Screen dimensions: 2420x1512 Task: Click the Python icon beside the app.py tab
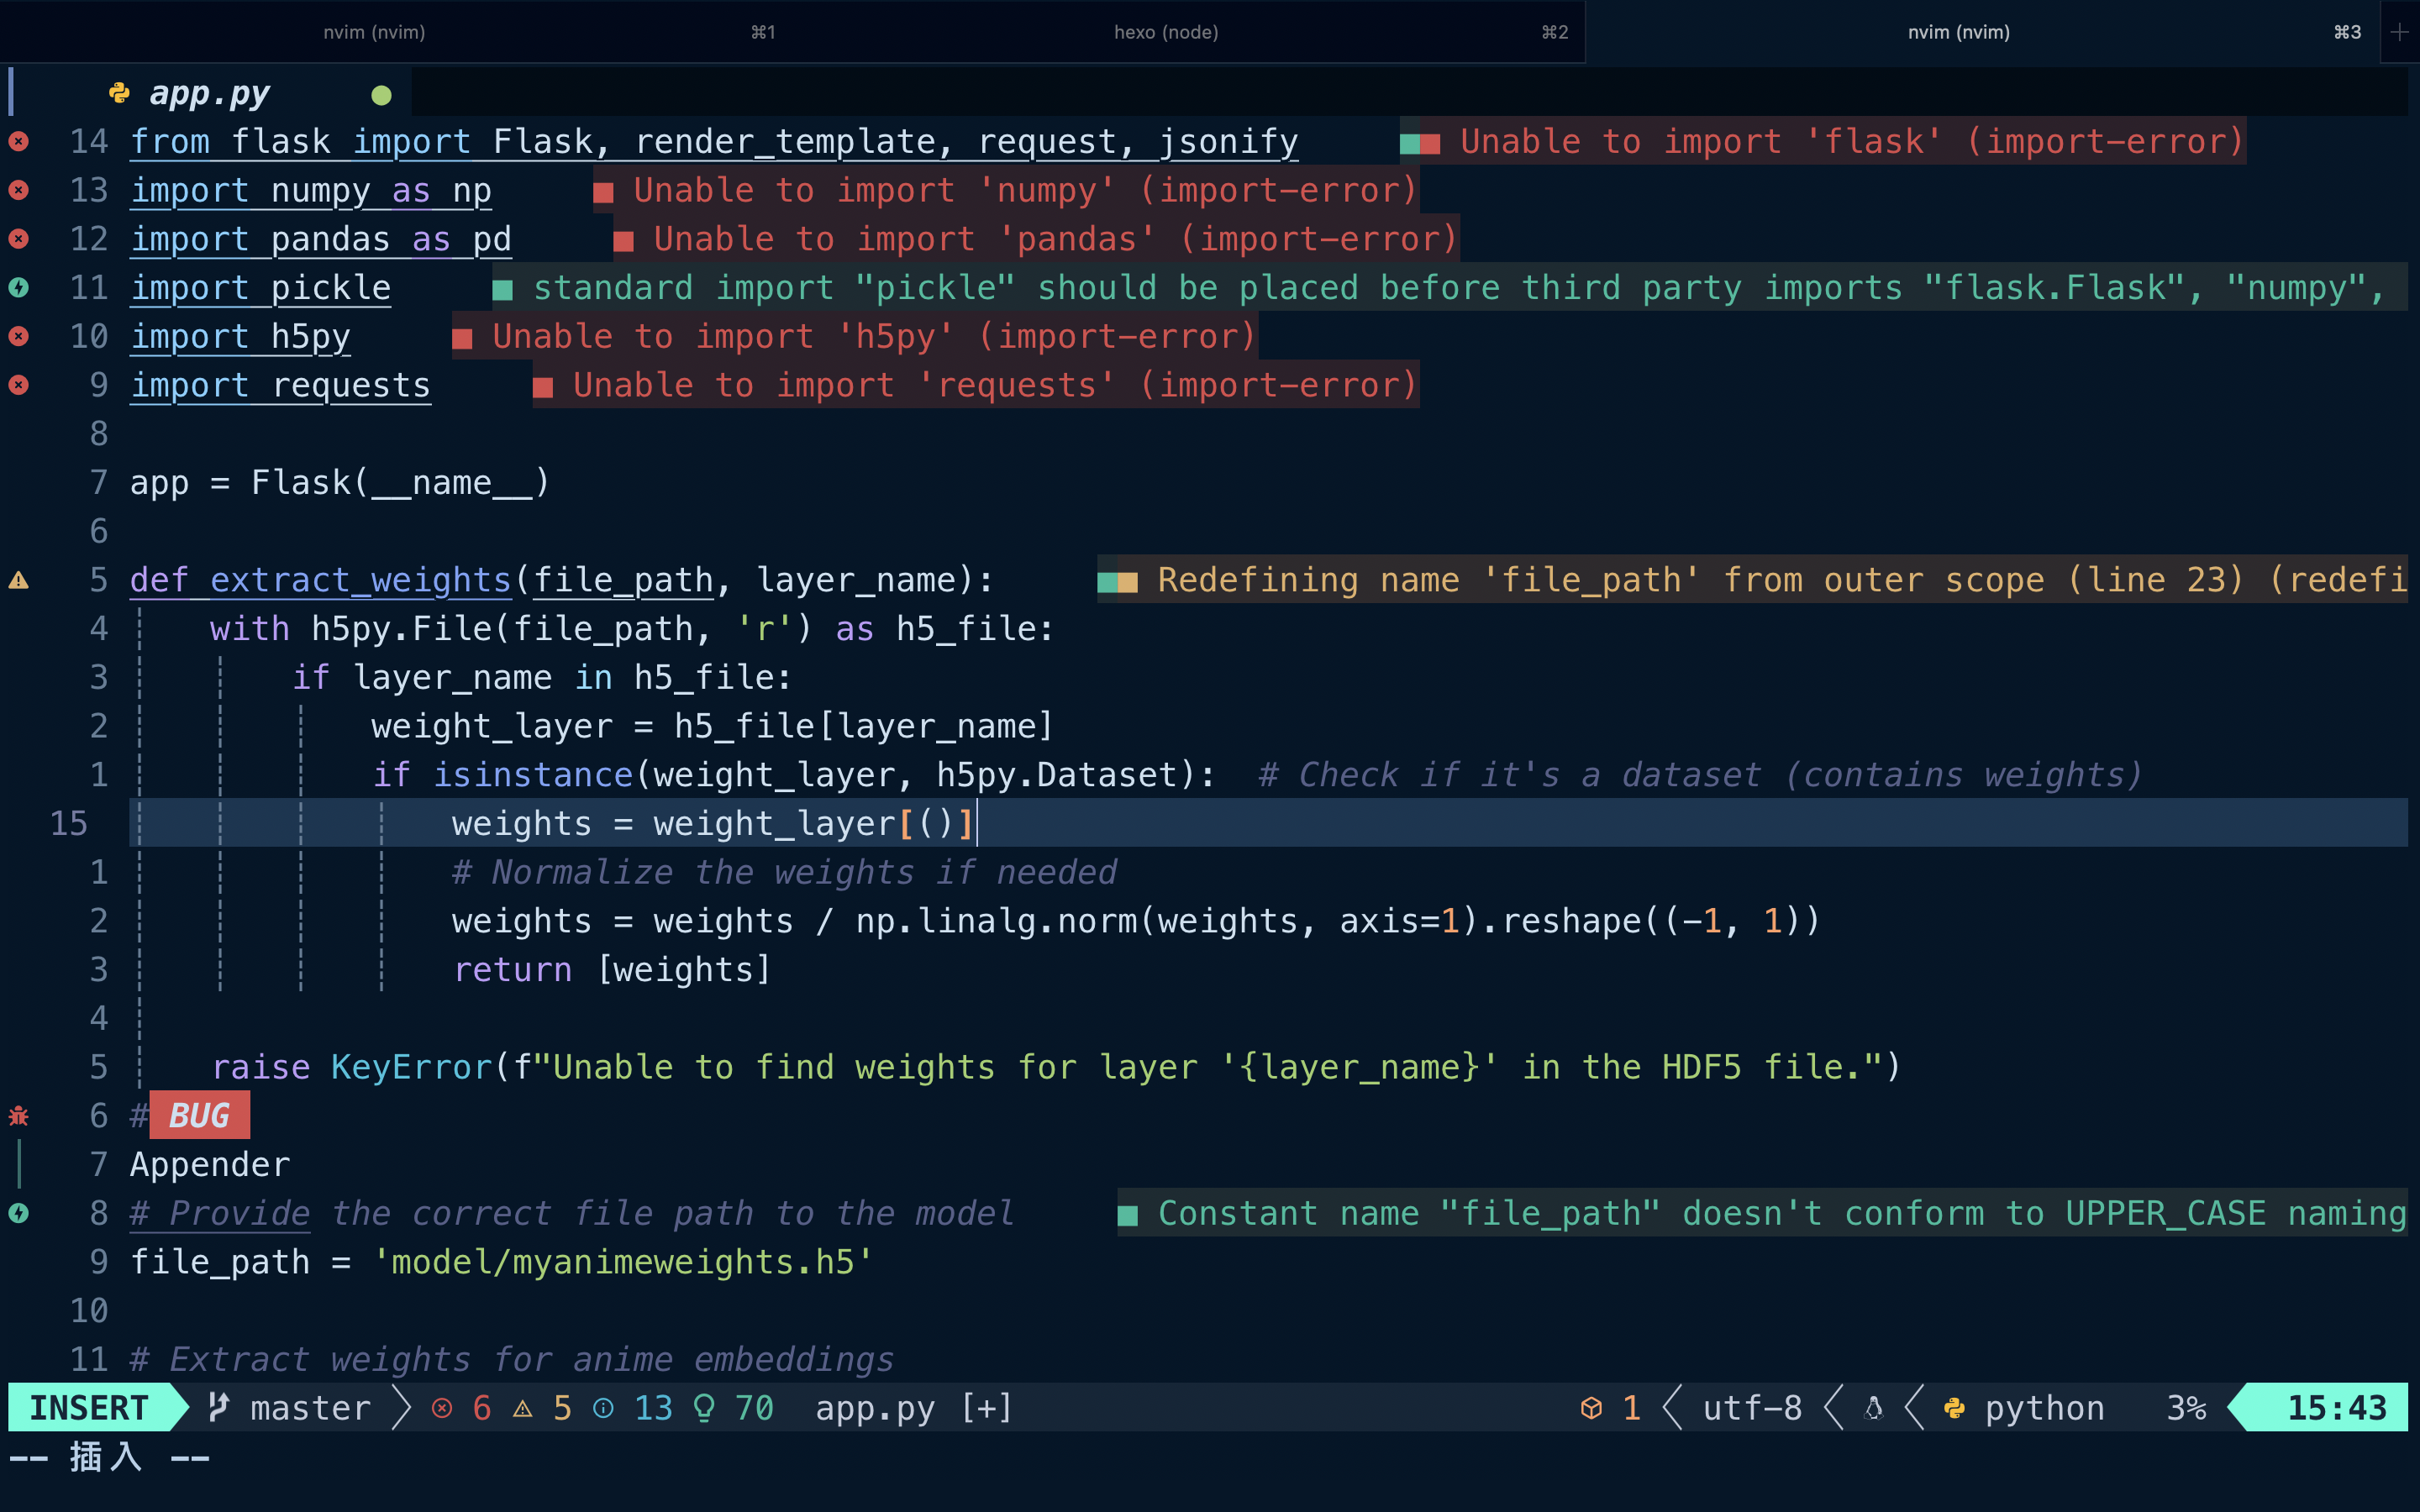119,93
